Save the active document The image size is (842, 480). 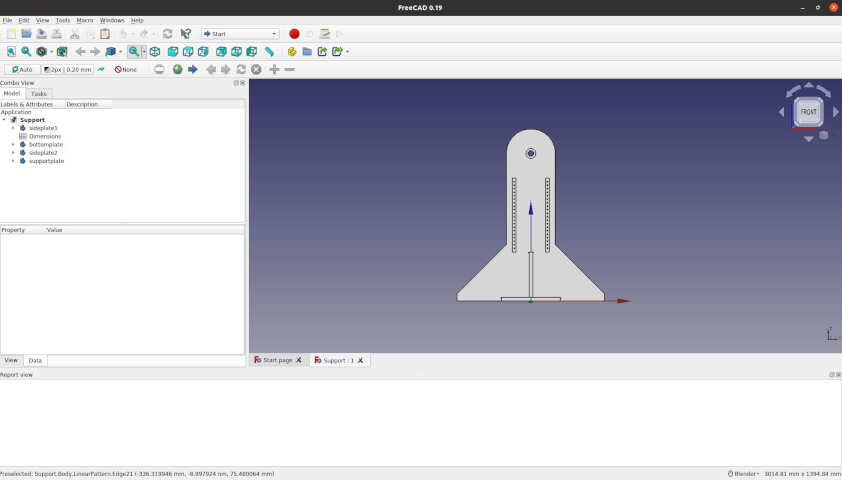[x=41, y=34]
